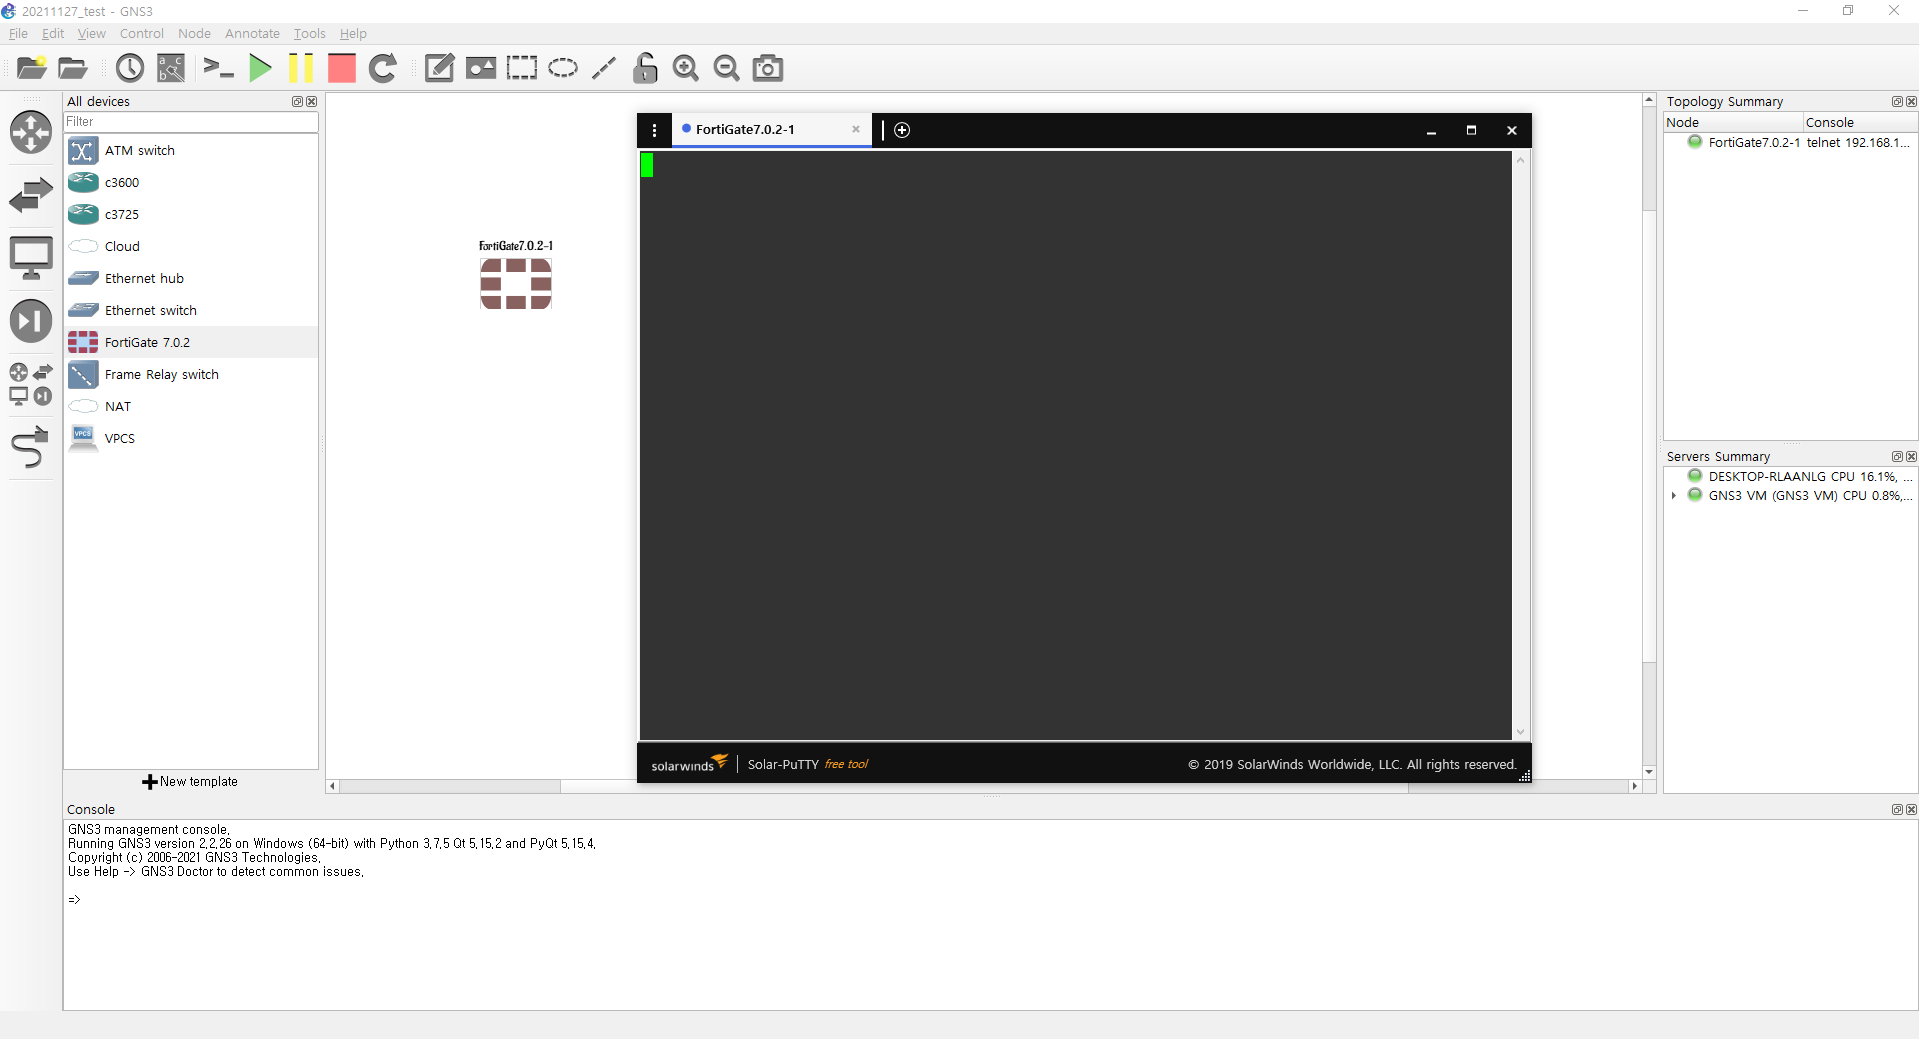Select the Draw an ellipse tool
The width and height of the screenshot is (1919, 1039).
(563, 68)
